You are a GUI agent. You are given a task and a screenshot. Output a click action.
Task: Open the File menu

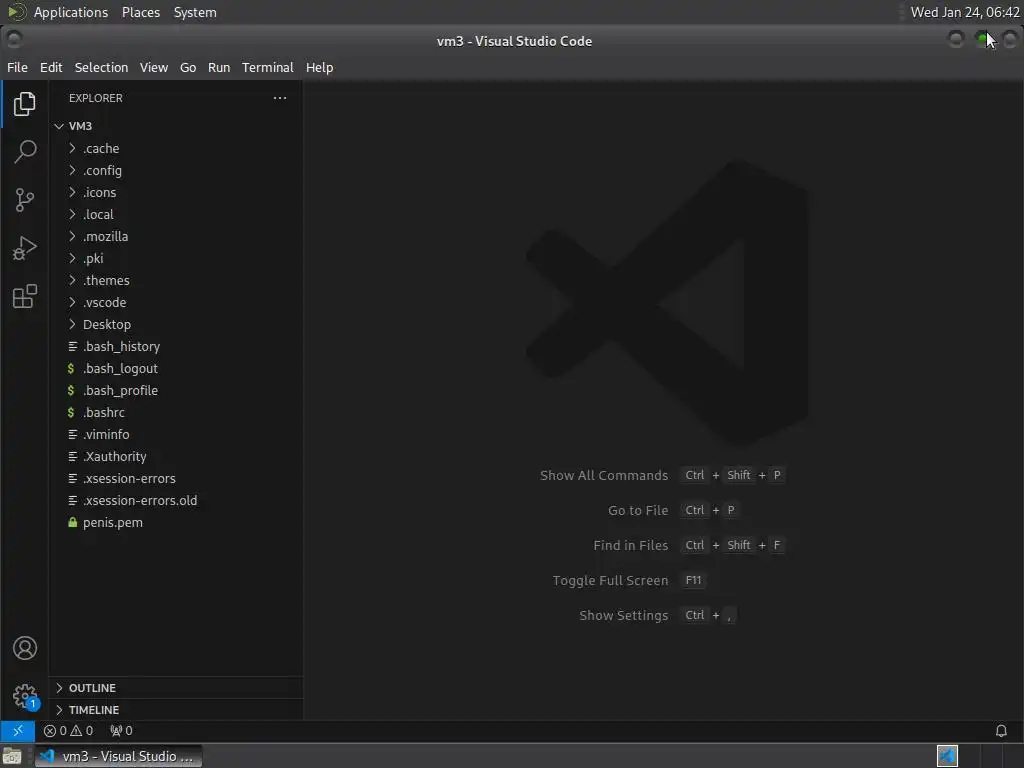pos(17,67)
